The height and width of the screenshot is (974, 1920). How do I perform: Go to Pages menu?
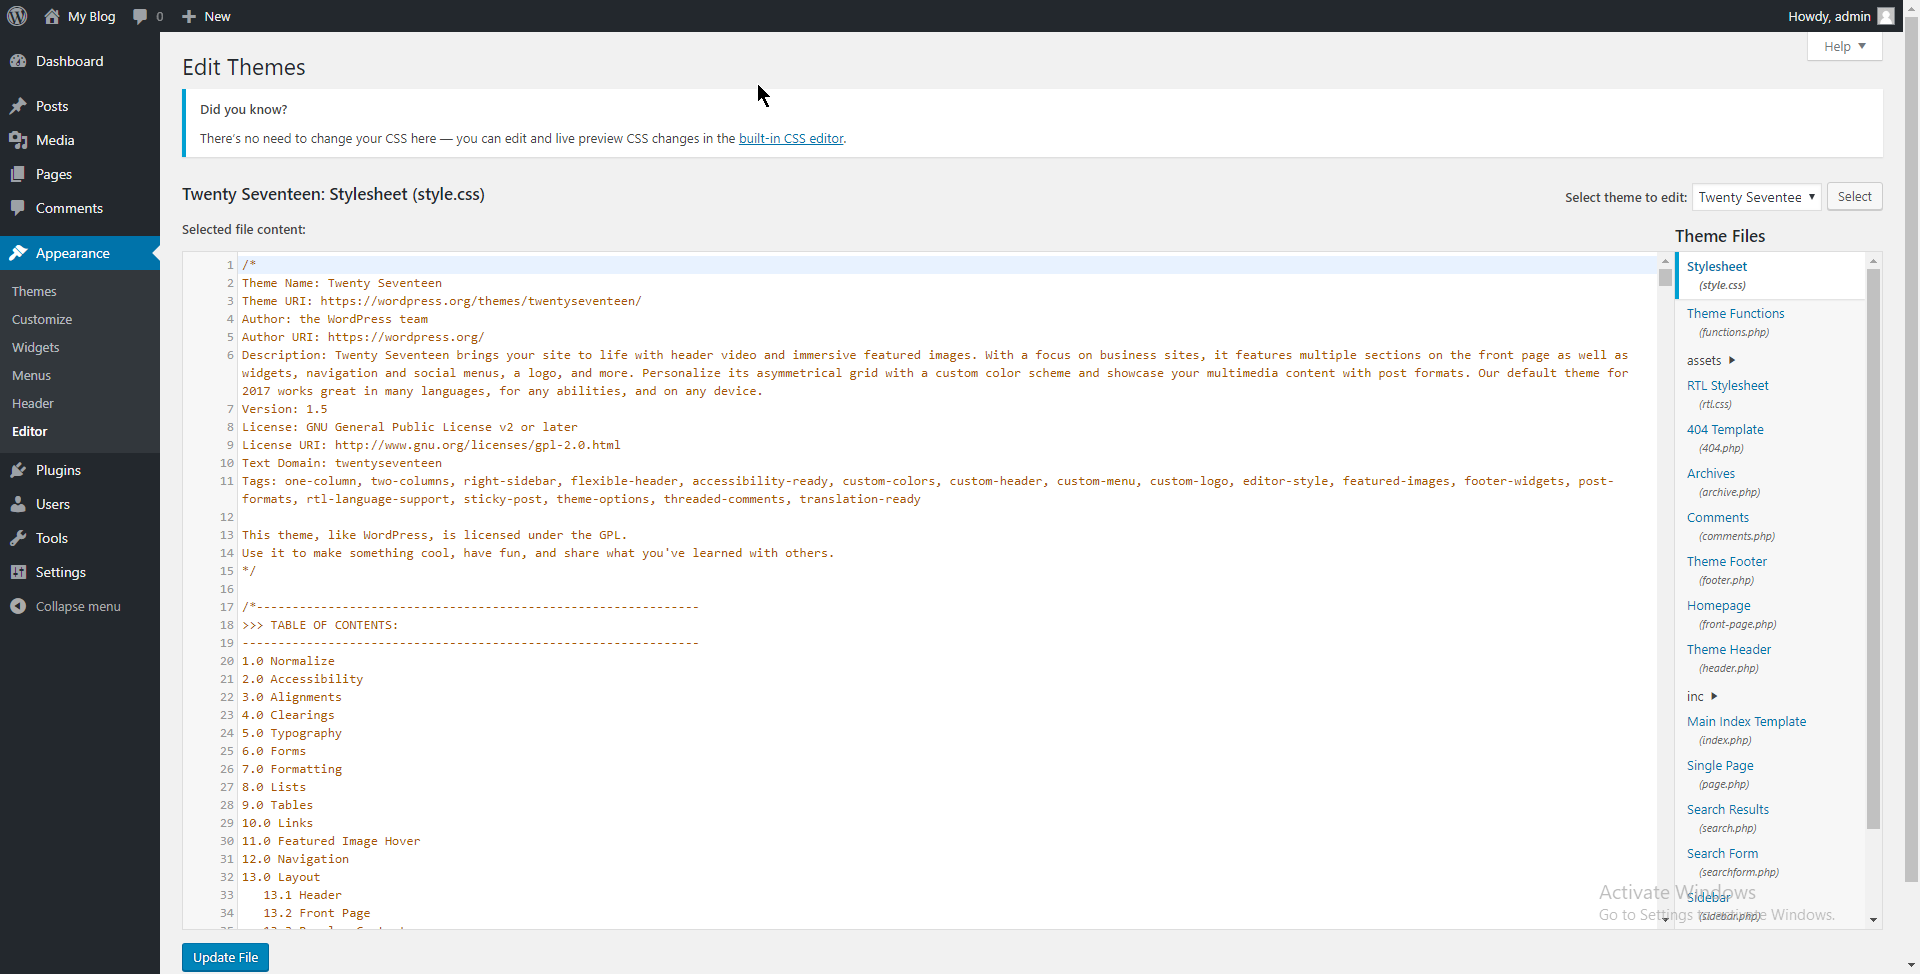tap(80, 174)
